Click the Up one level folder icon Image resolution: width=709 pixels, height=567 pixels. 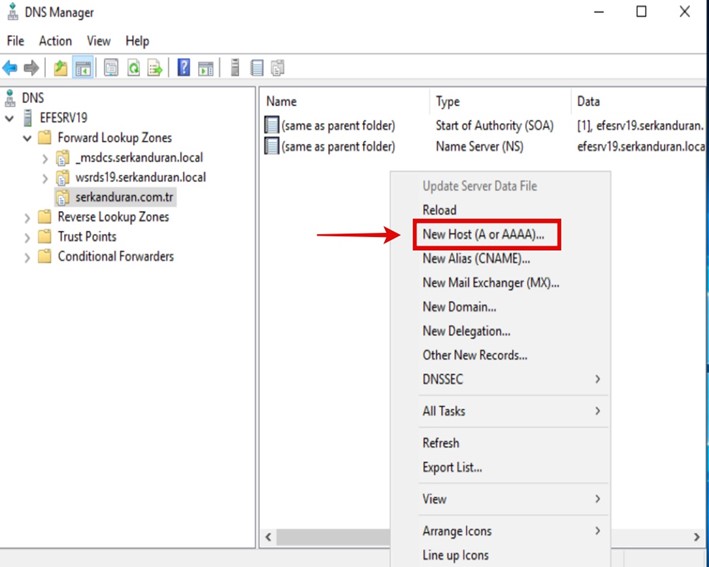click(x=60, y=68)
